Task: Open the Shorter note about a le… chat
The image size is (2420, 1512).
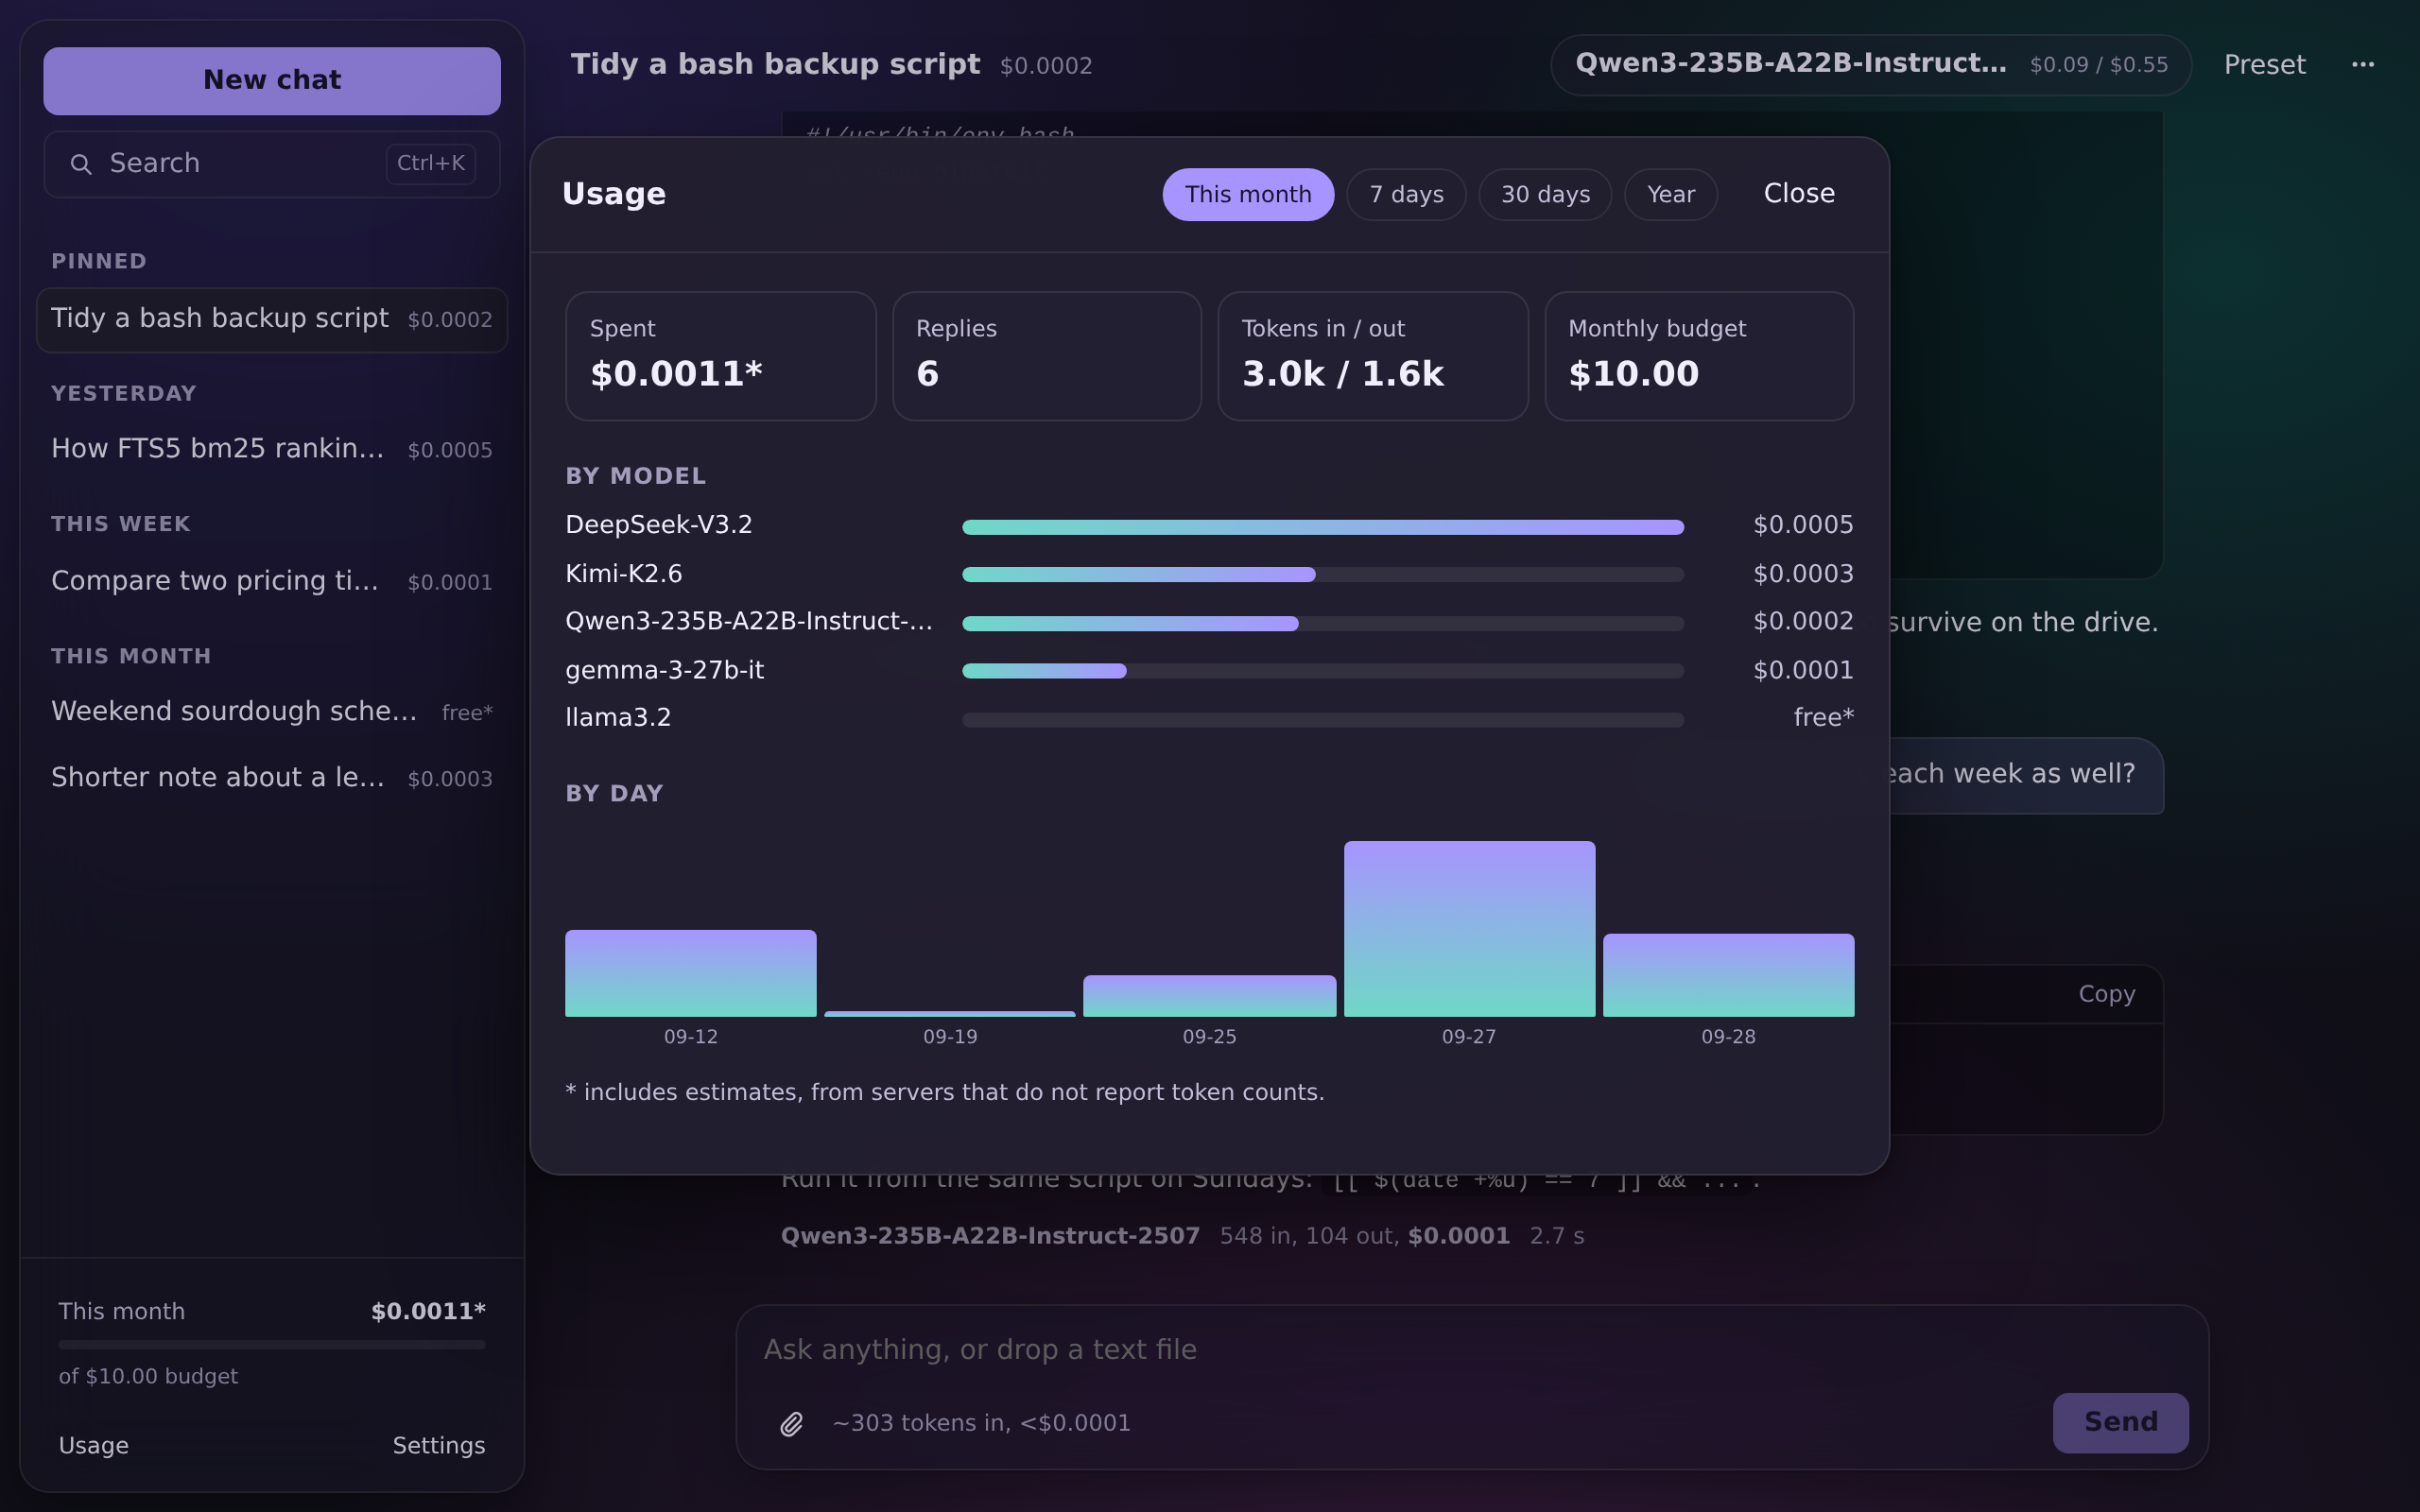Action: click(272, 778)
